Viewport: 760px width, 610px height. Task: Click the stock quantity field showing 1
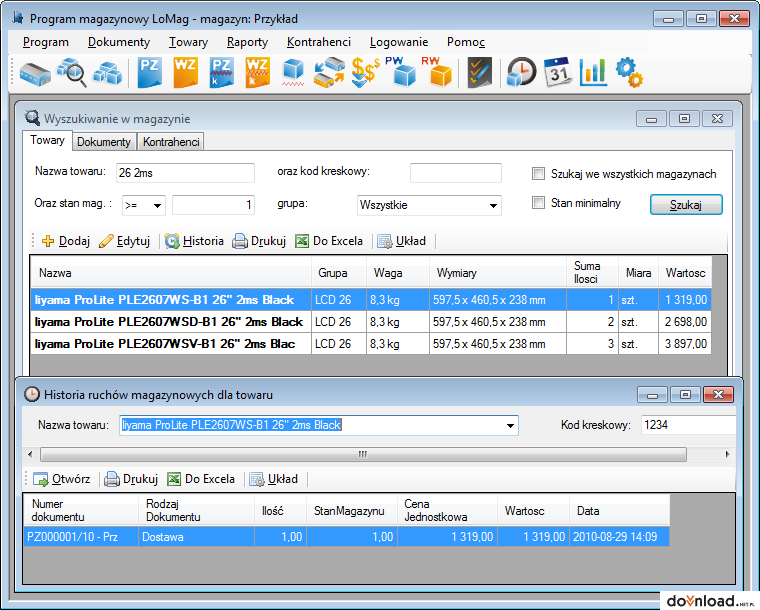[x=213, y=205]
